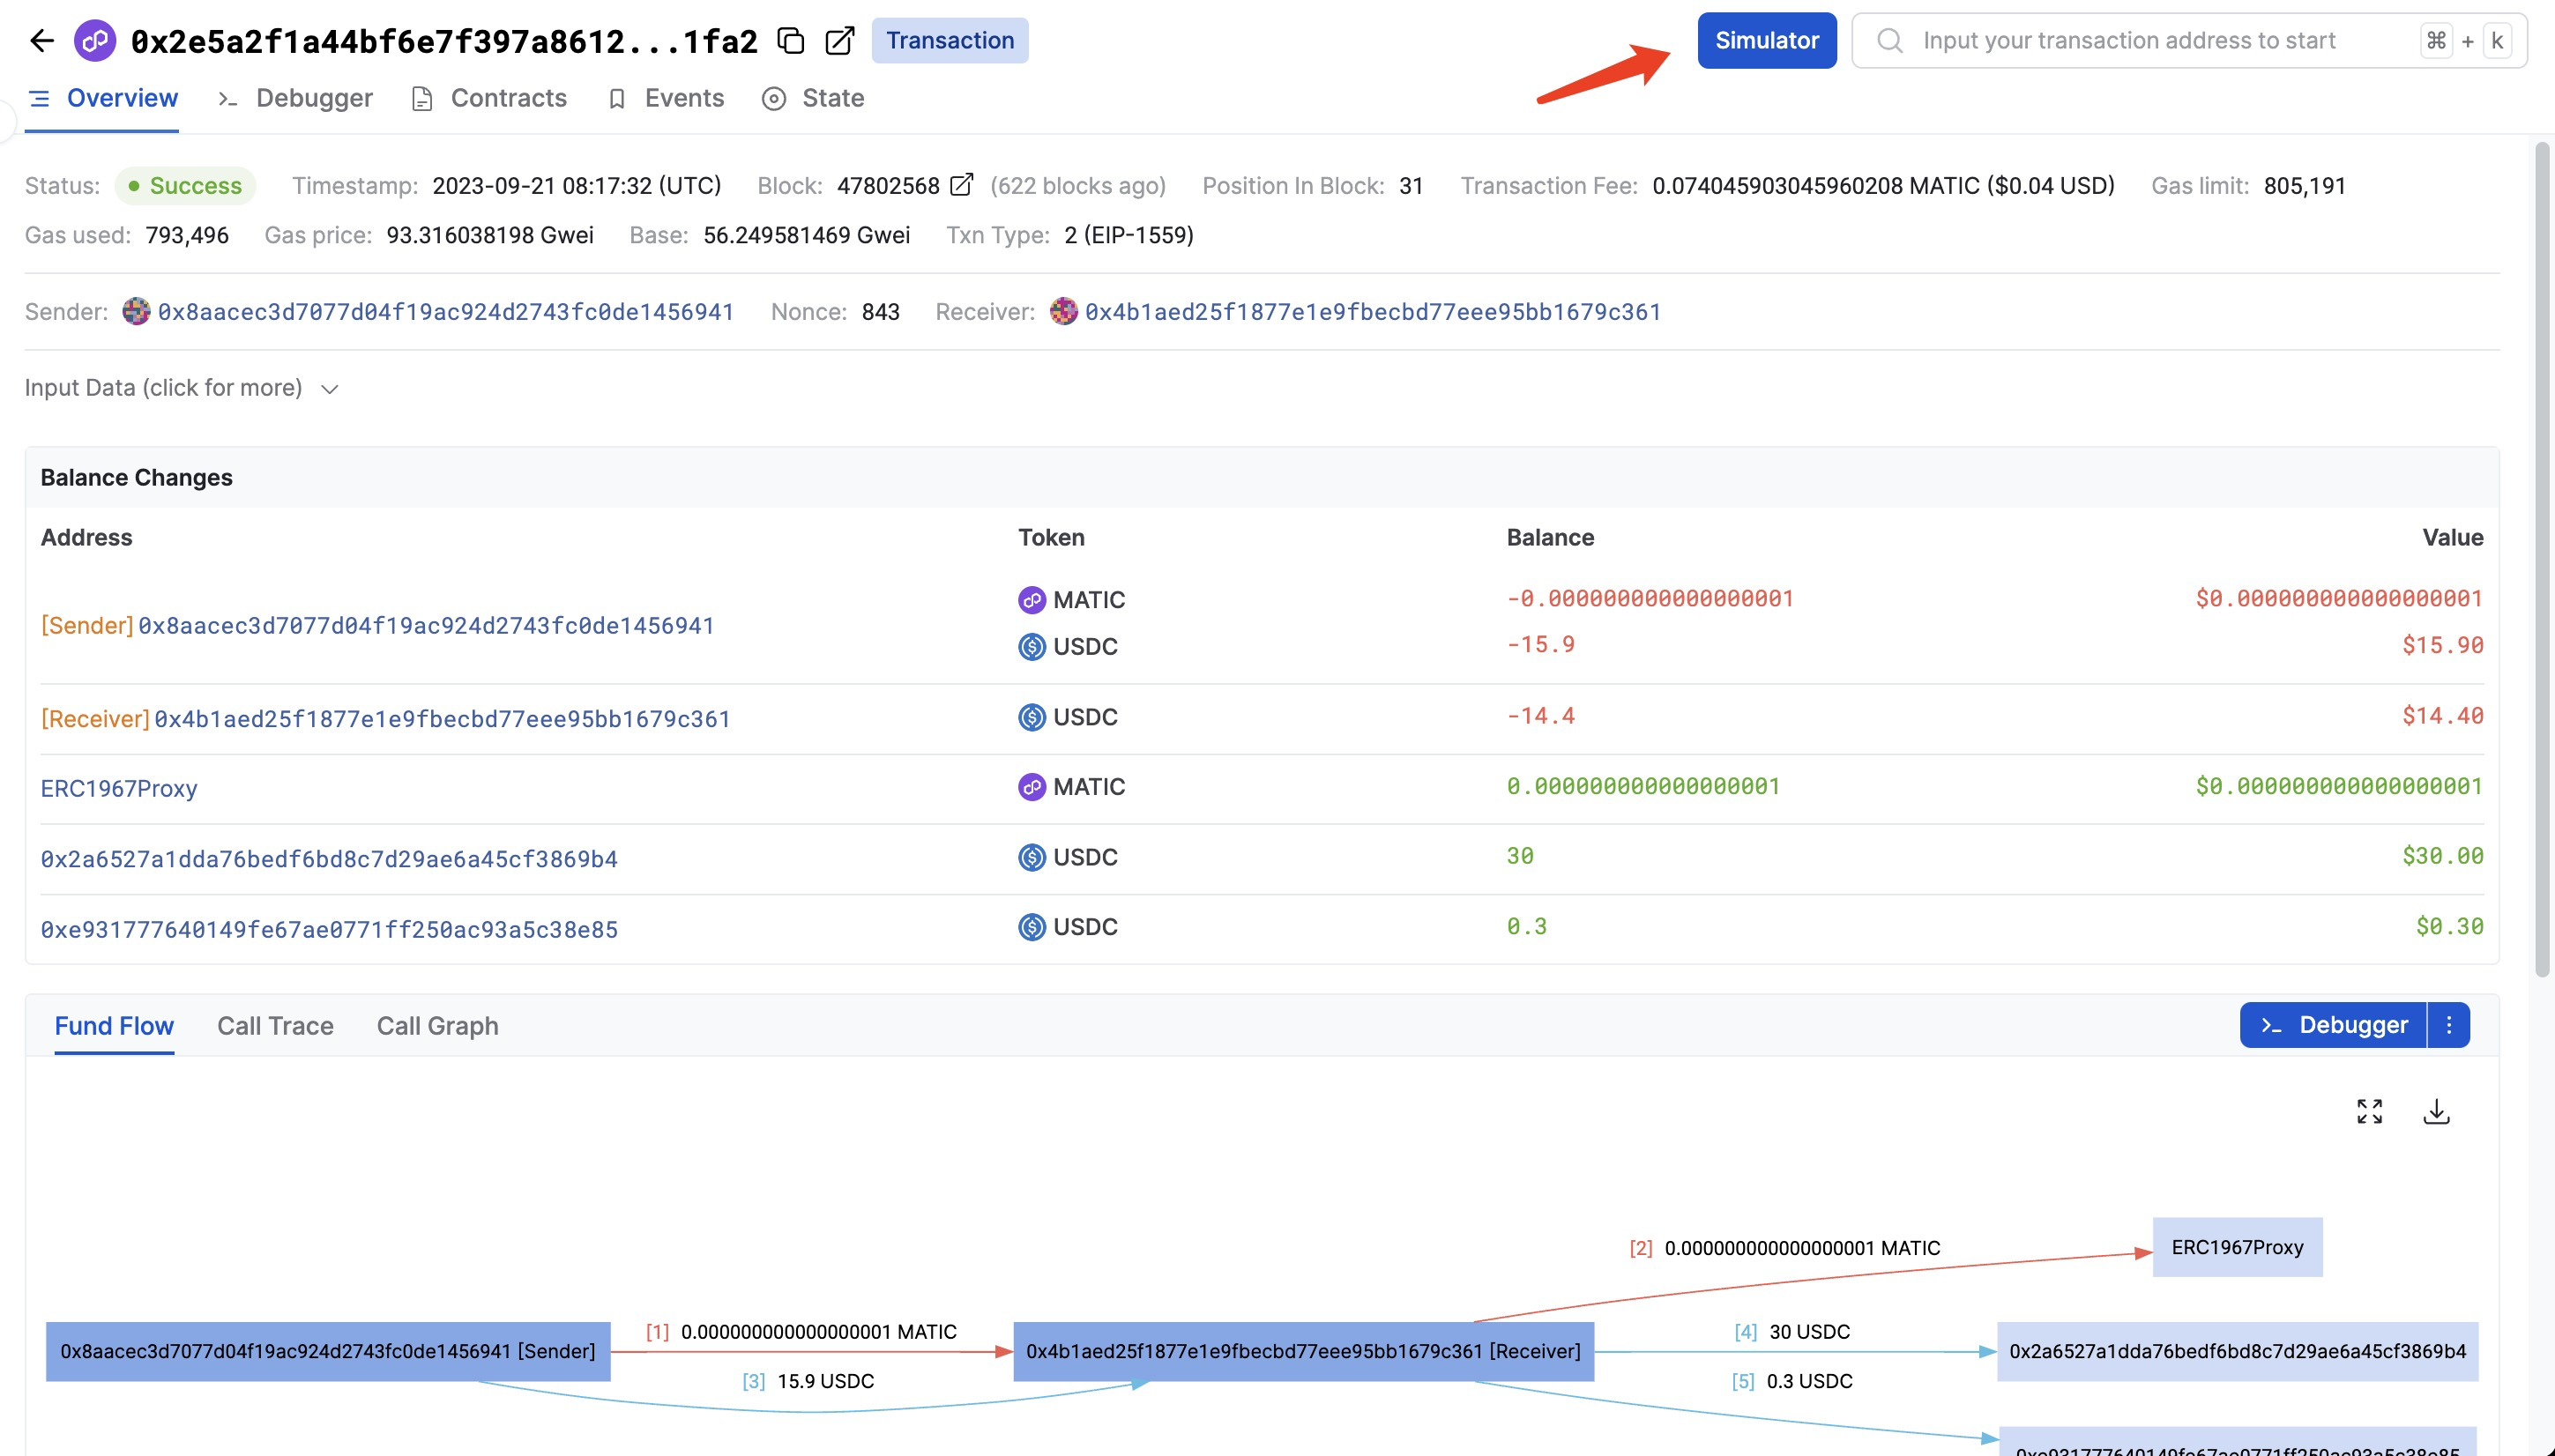Viewport: 2555px width, 1456px height.
Task: Copy the transaction hash
Action: (x=791, y=41)
